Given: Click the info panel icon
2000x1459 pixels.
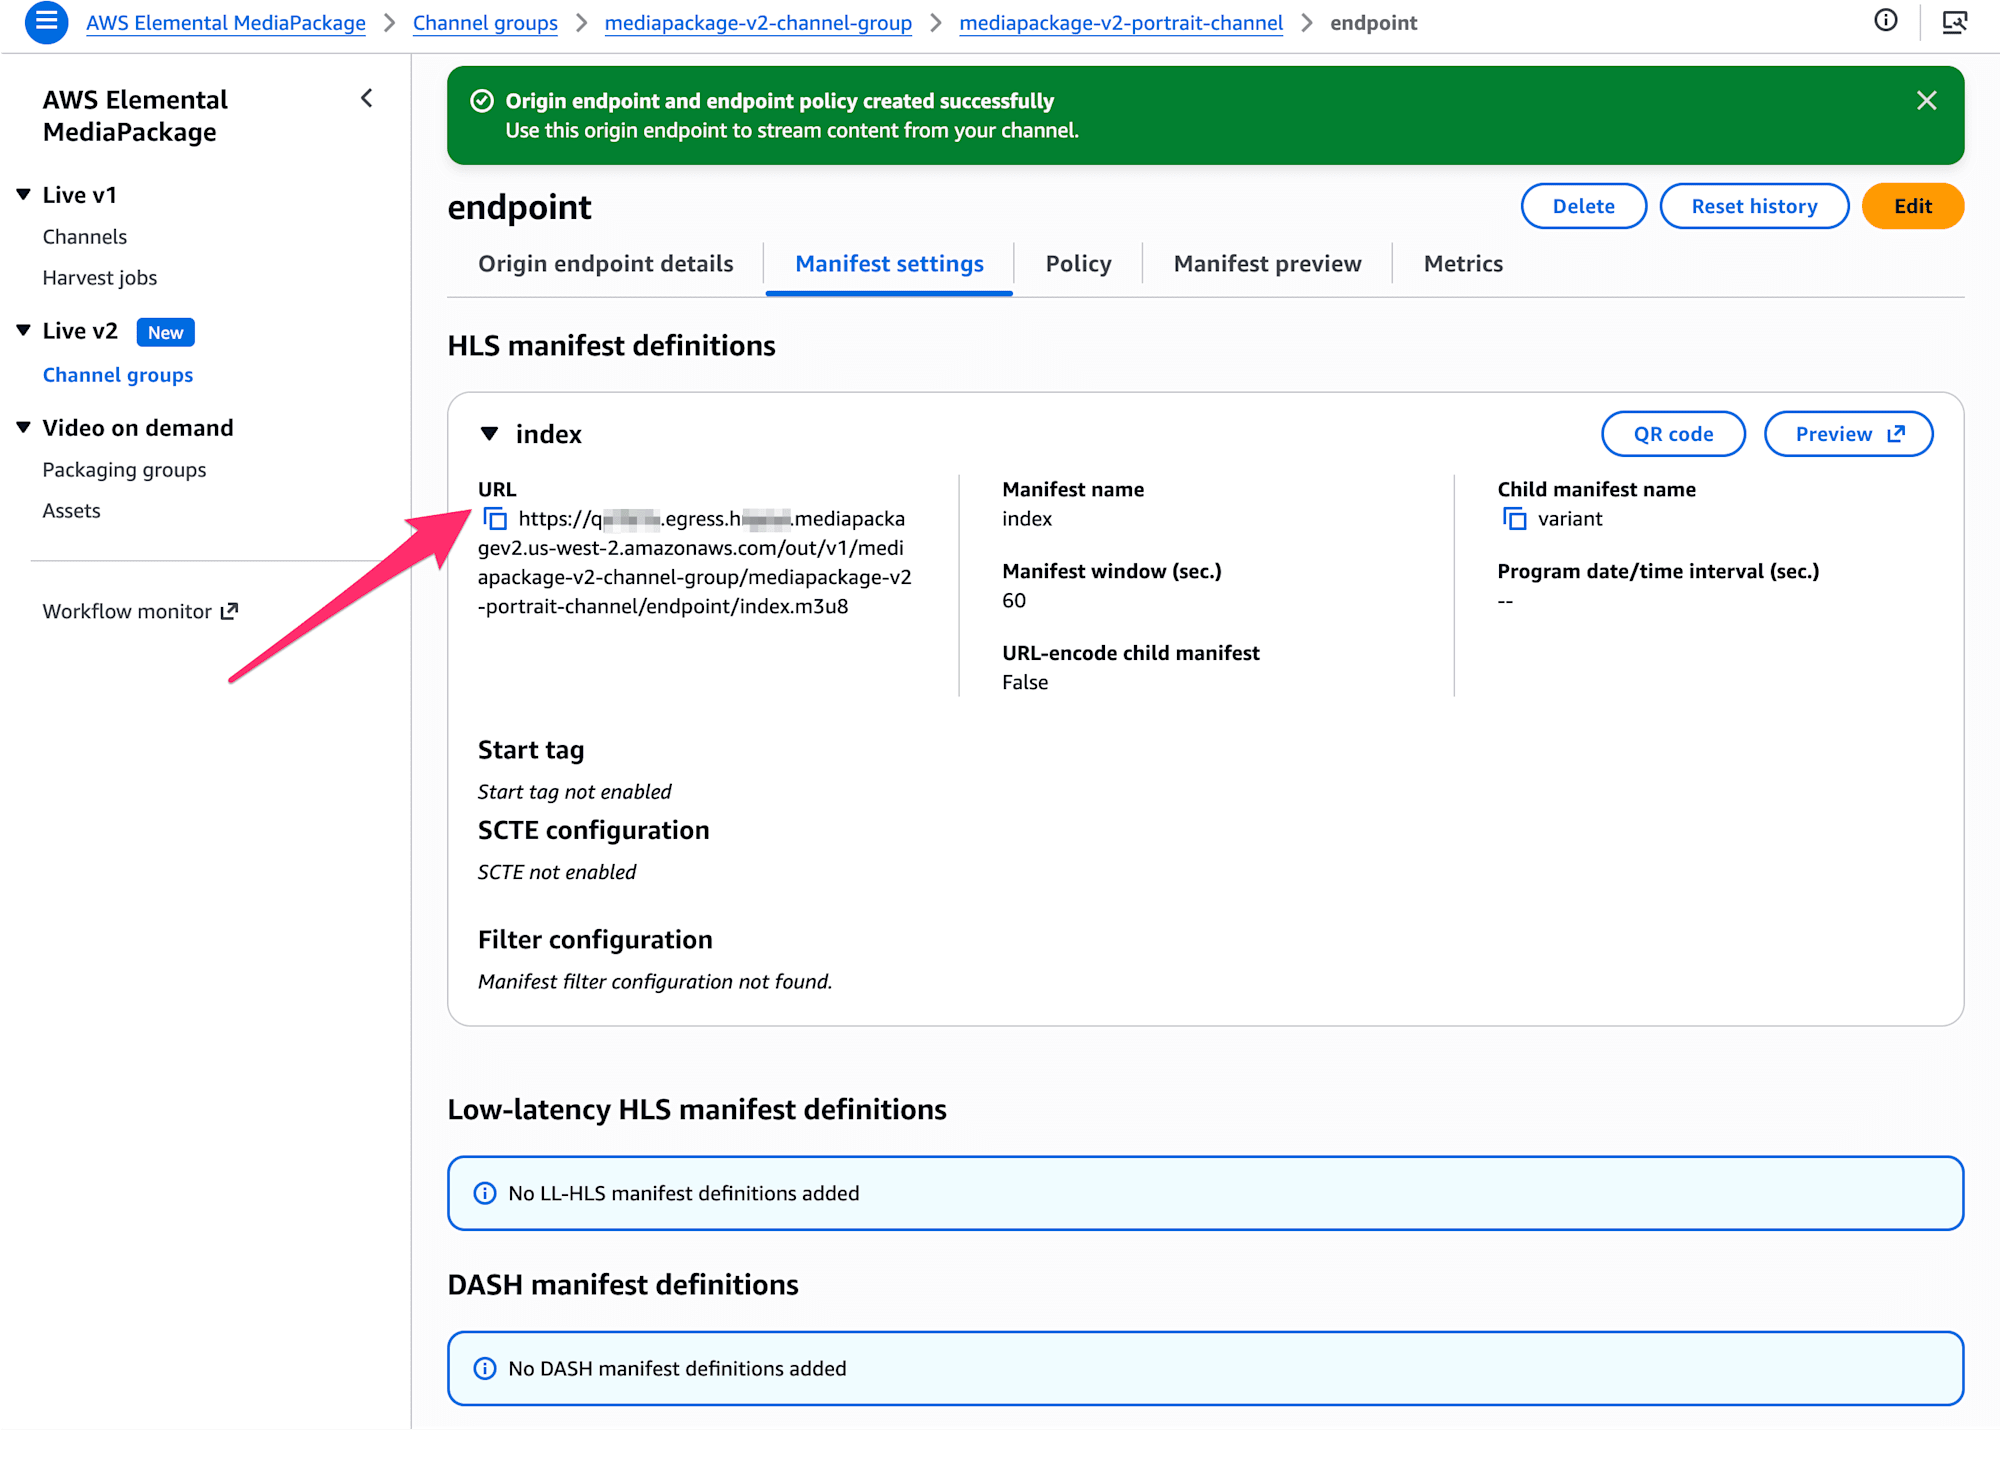Looking at the screenshot, I should 1885,21.
